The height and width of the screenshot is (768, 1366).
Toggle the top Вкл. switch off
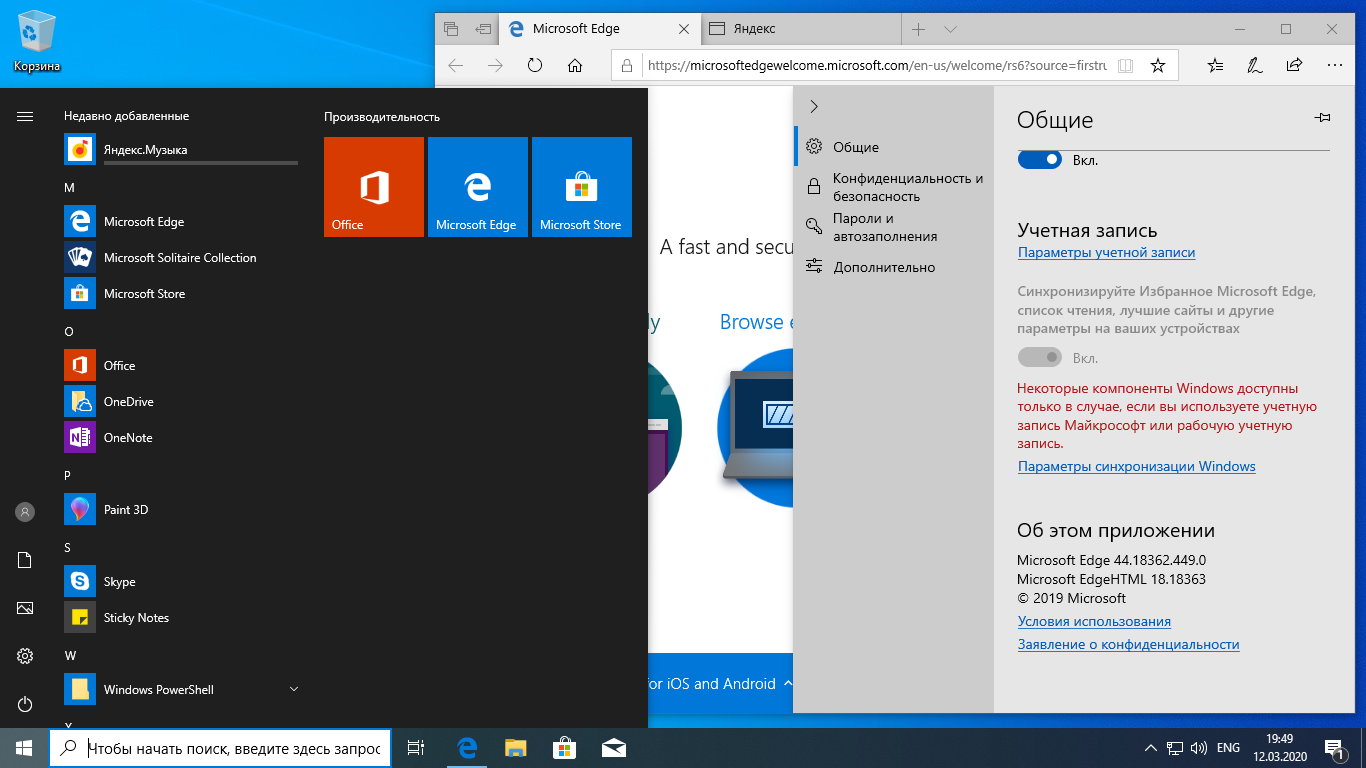pyautogui.click(x=1040, y=160)
